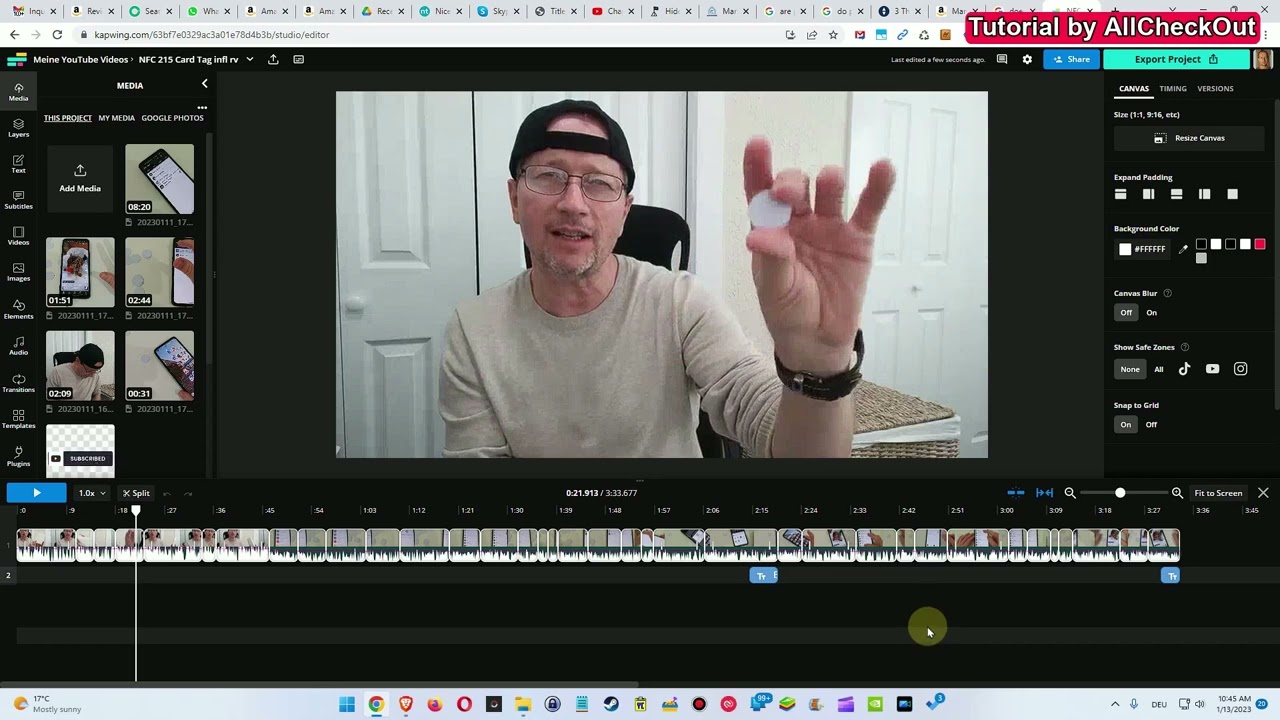Select the This Project tab
The width and height of the screenshot is (1280, 720).
coord(67,118)
